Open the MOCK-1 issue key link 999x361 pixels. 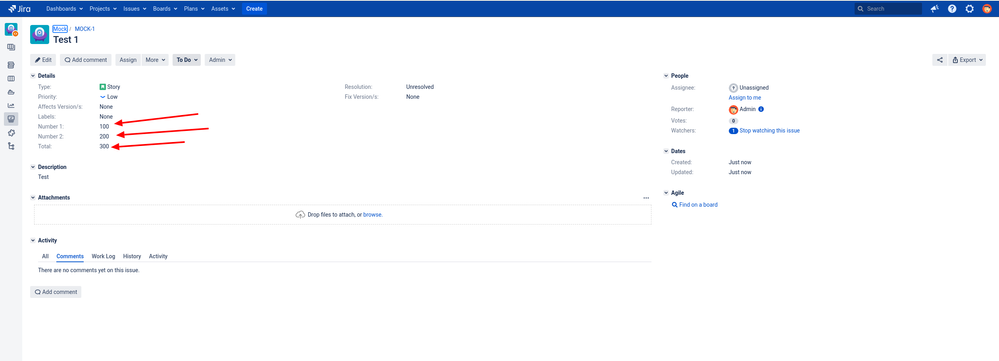[85, 29]
